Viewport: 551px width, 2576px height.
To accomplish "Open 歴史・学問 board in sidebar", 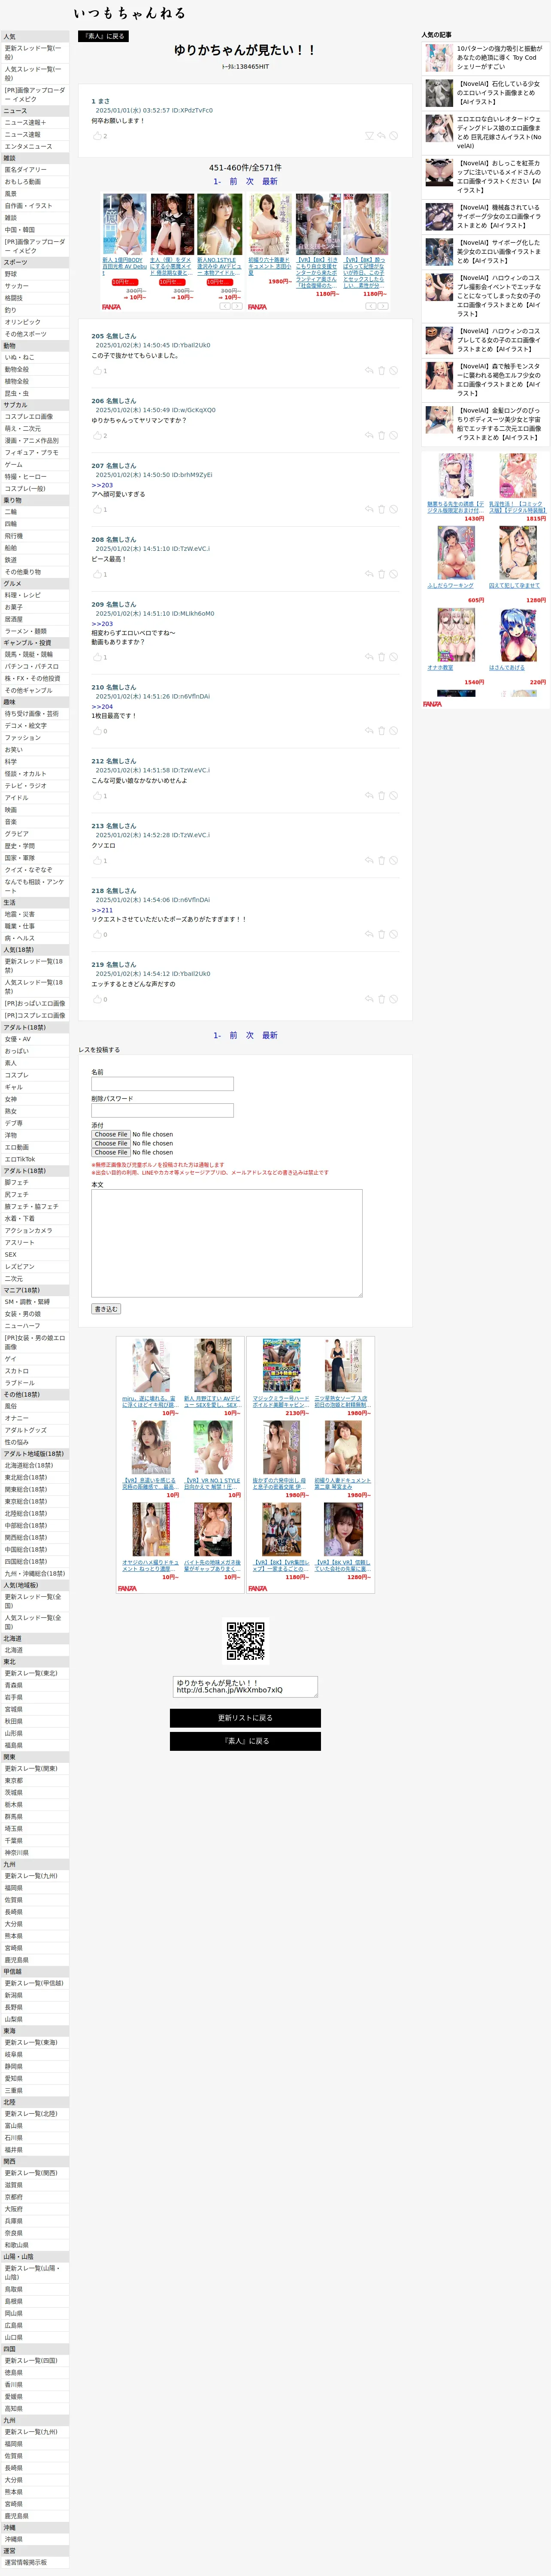I will point(35,846).
